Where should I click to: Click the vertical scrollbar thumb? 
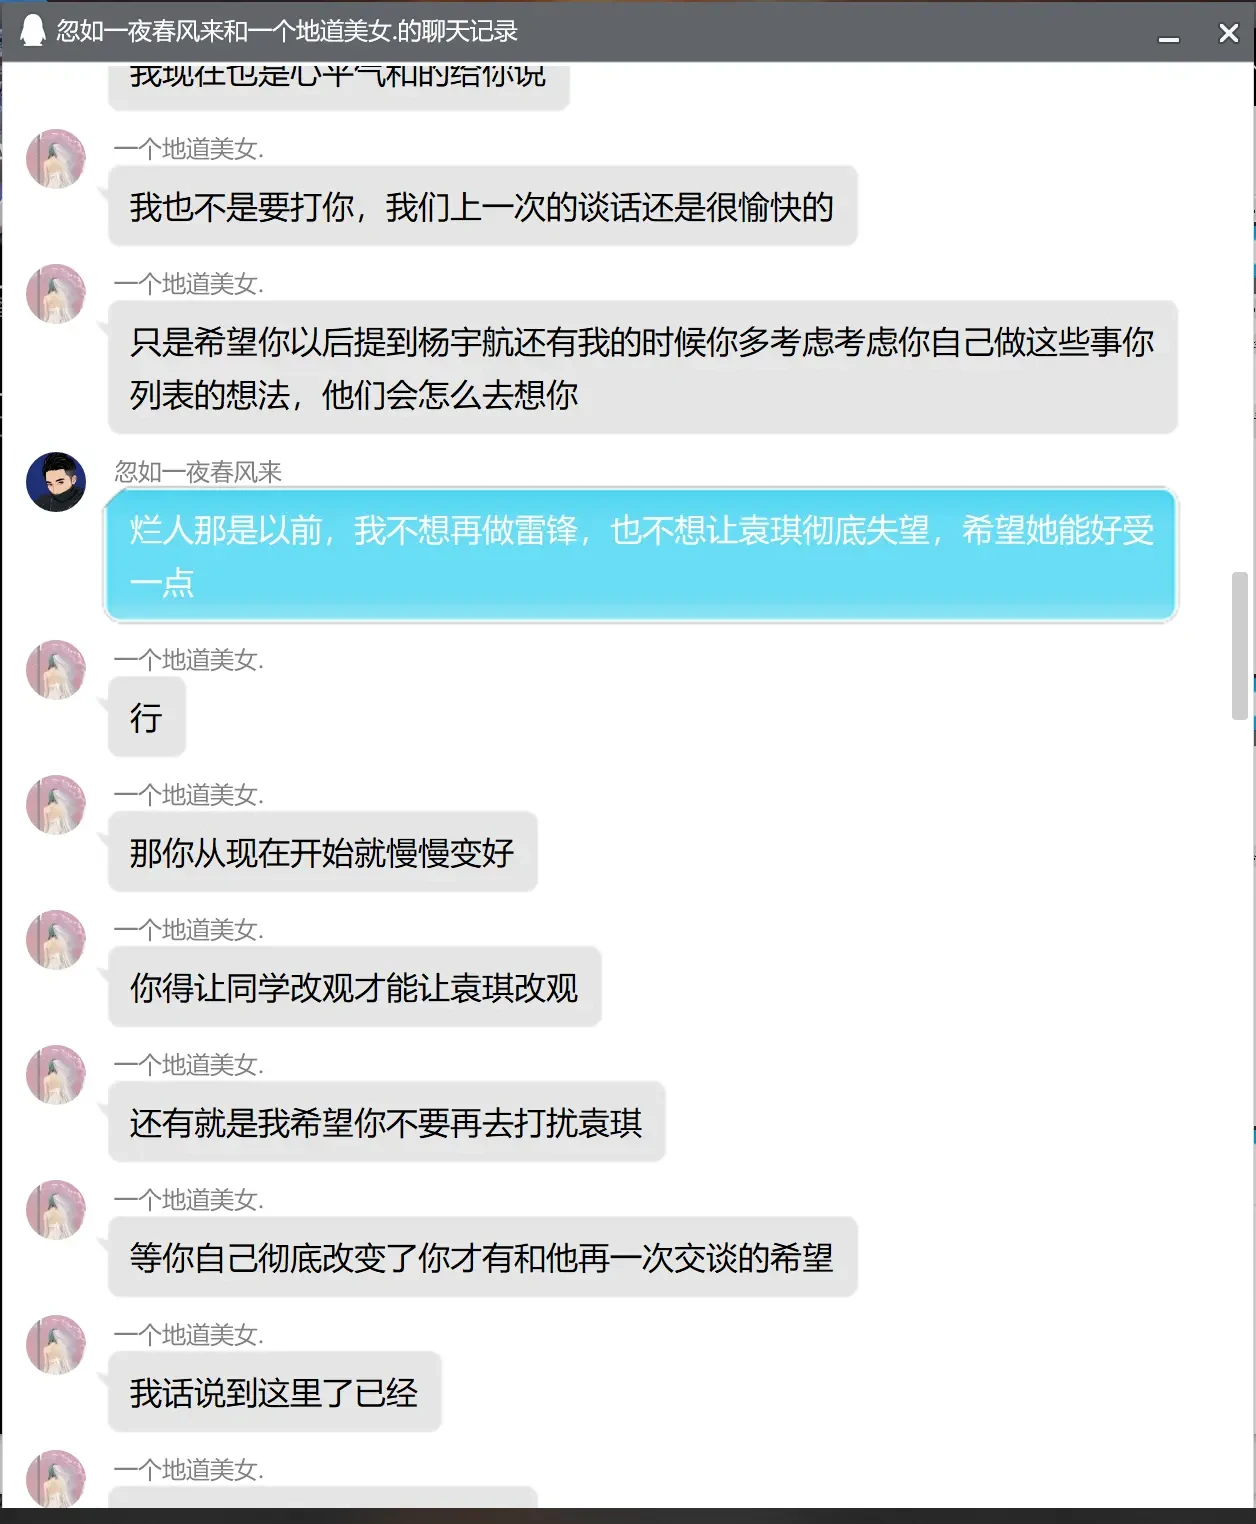pyautogui.click(x=1240, y=646)
